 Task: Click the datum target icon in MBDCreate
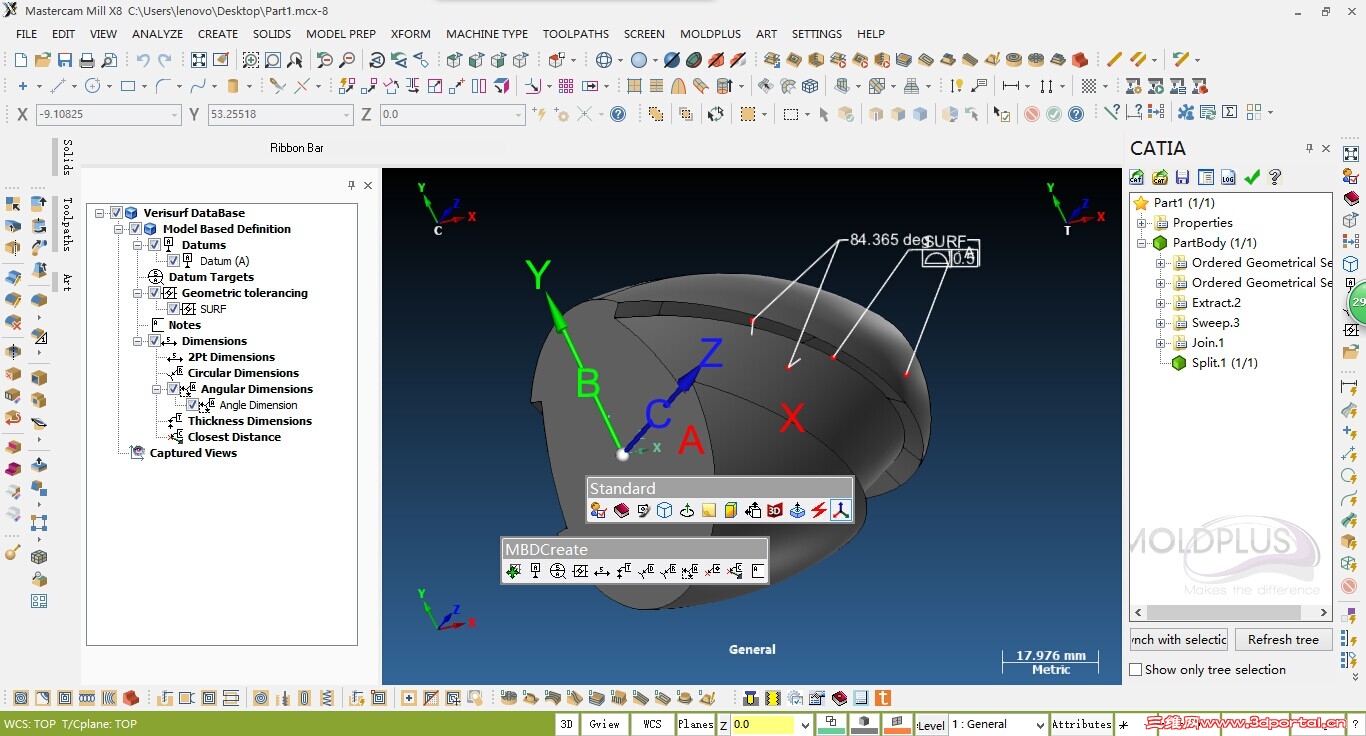(558, 571)
